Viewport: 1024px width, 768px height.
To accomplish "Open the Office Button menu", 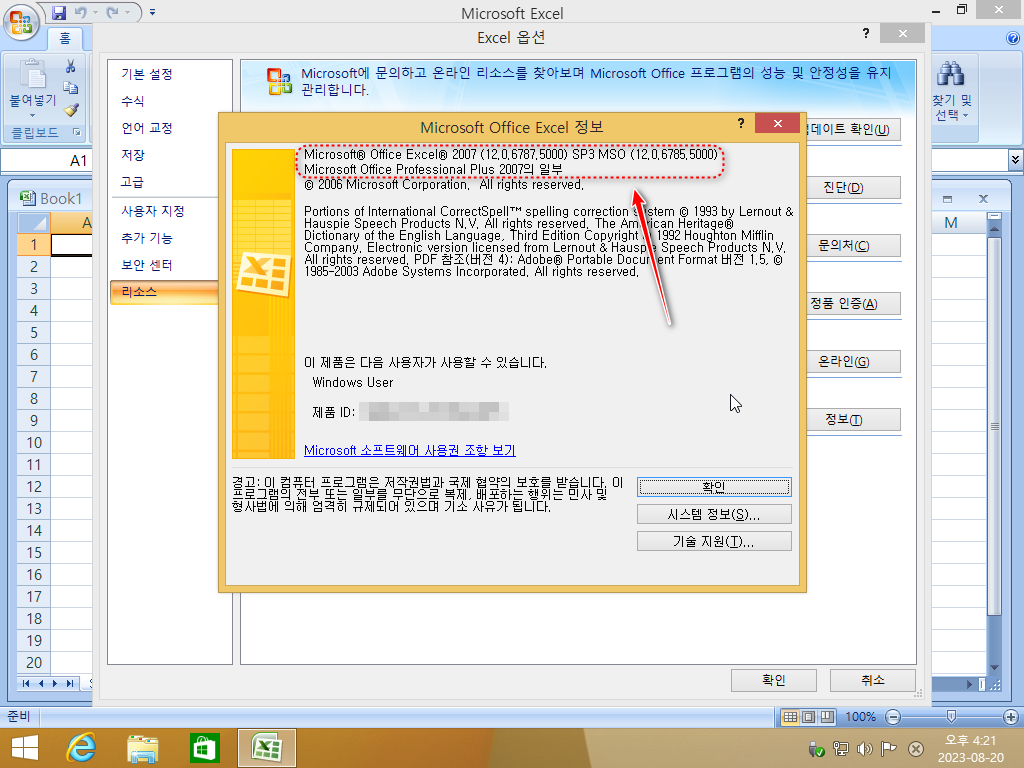I will pyautogui.click(x=21, y=21).
